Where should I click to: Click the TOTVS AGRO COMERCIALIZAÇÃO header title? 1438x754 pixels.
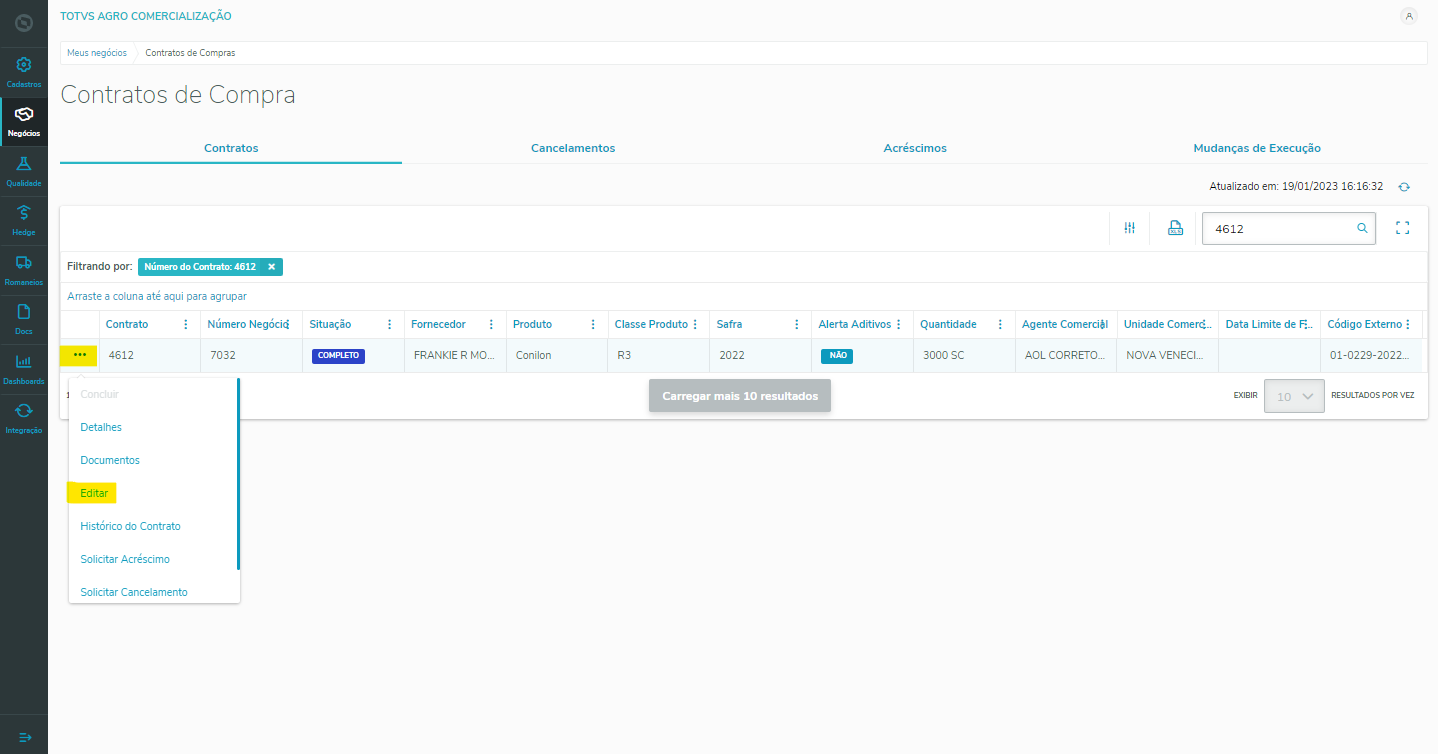(x=146, y=16)
